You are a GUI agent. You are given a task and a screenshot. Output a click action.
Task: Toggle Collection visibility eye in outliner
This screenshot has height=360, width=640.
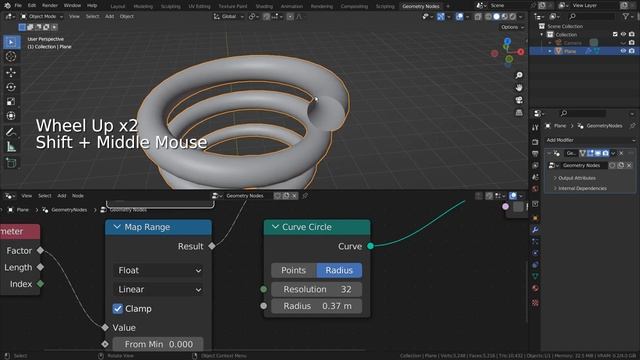pos(623,35)
